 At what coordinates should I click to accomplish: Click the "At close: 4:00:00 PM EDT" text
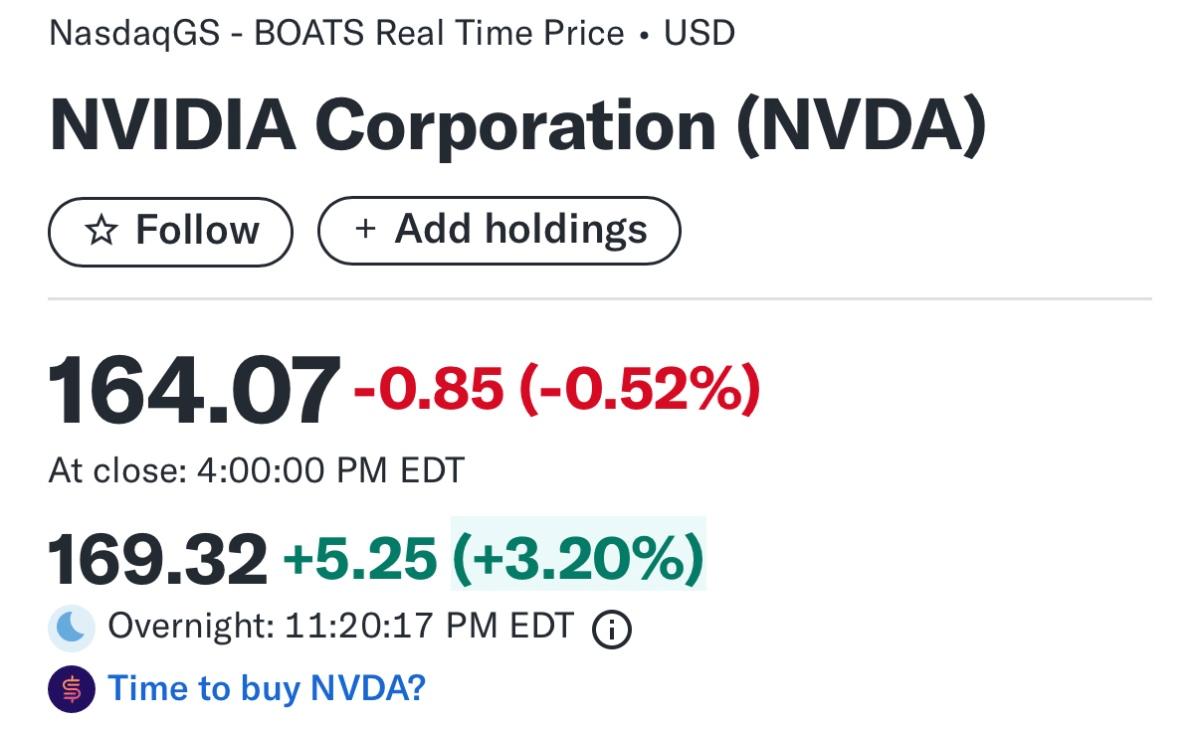click(257, 470)
